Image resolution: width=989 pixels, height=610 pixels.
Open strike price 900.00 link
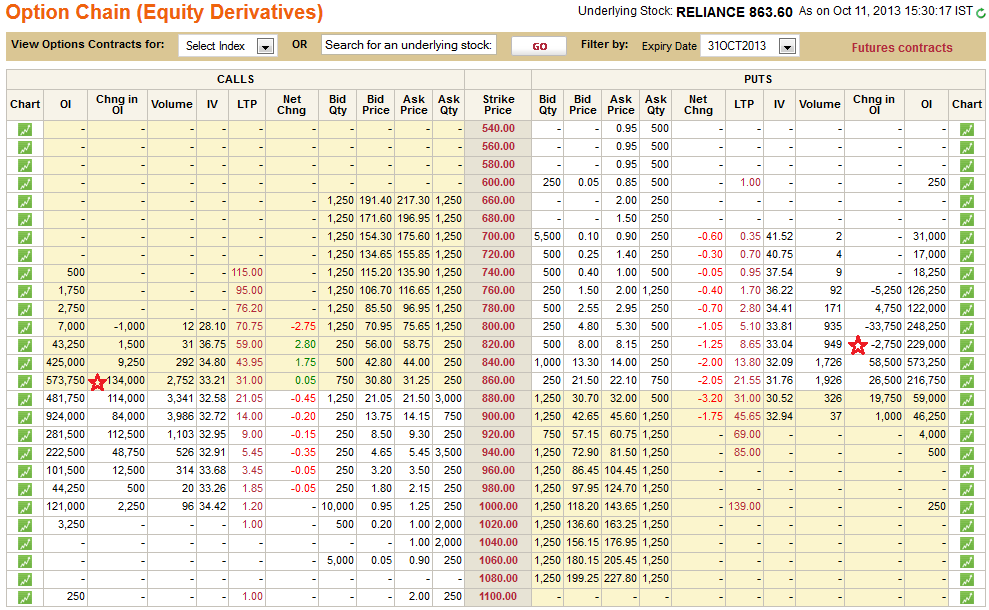(498, 416)
